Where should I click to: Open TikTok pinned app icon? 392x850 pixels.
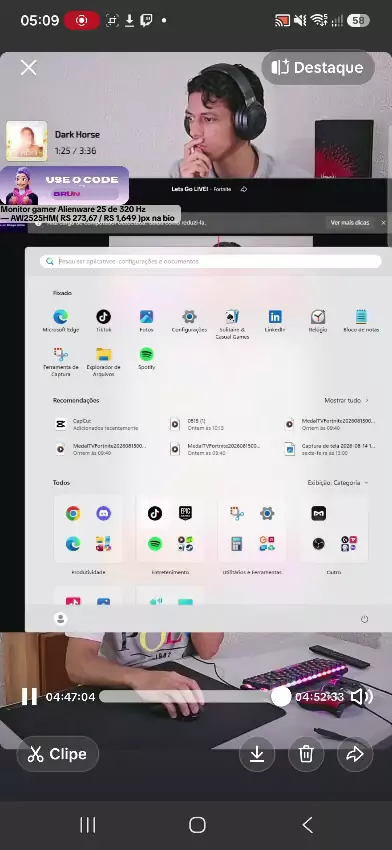click(x=104, y=321)
